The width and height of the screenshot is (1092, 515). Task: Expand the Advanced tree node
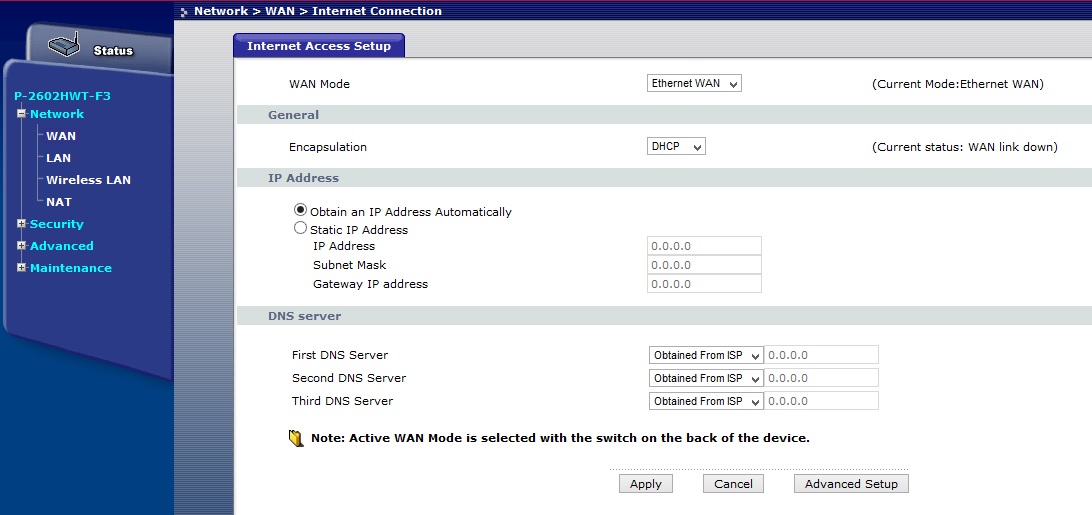tap(22, 246)
